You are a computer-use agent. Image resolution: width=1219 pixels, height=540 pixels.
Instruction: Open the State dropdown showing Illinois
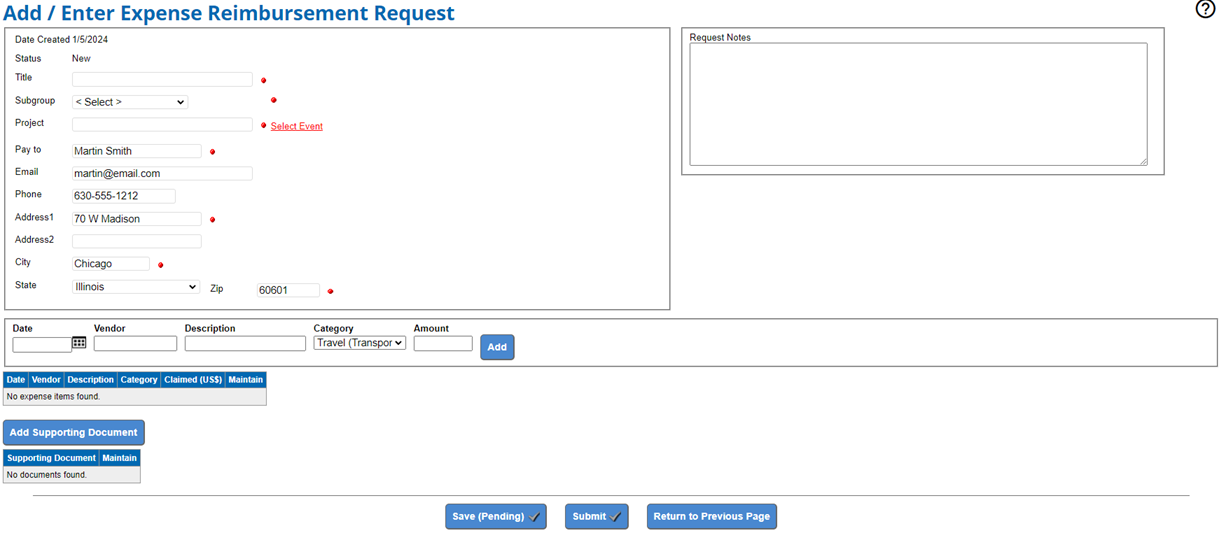coord(136,287)
